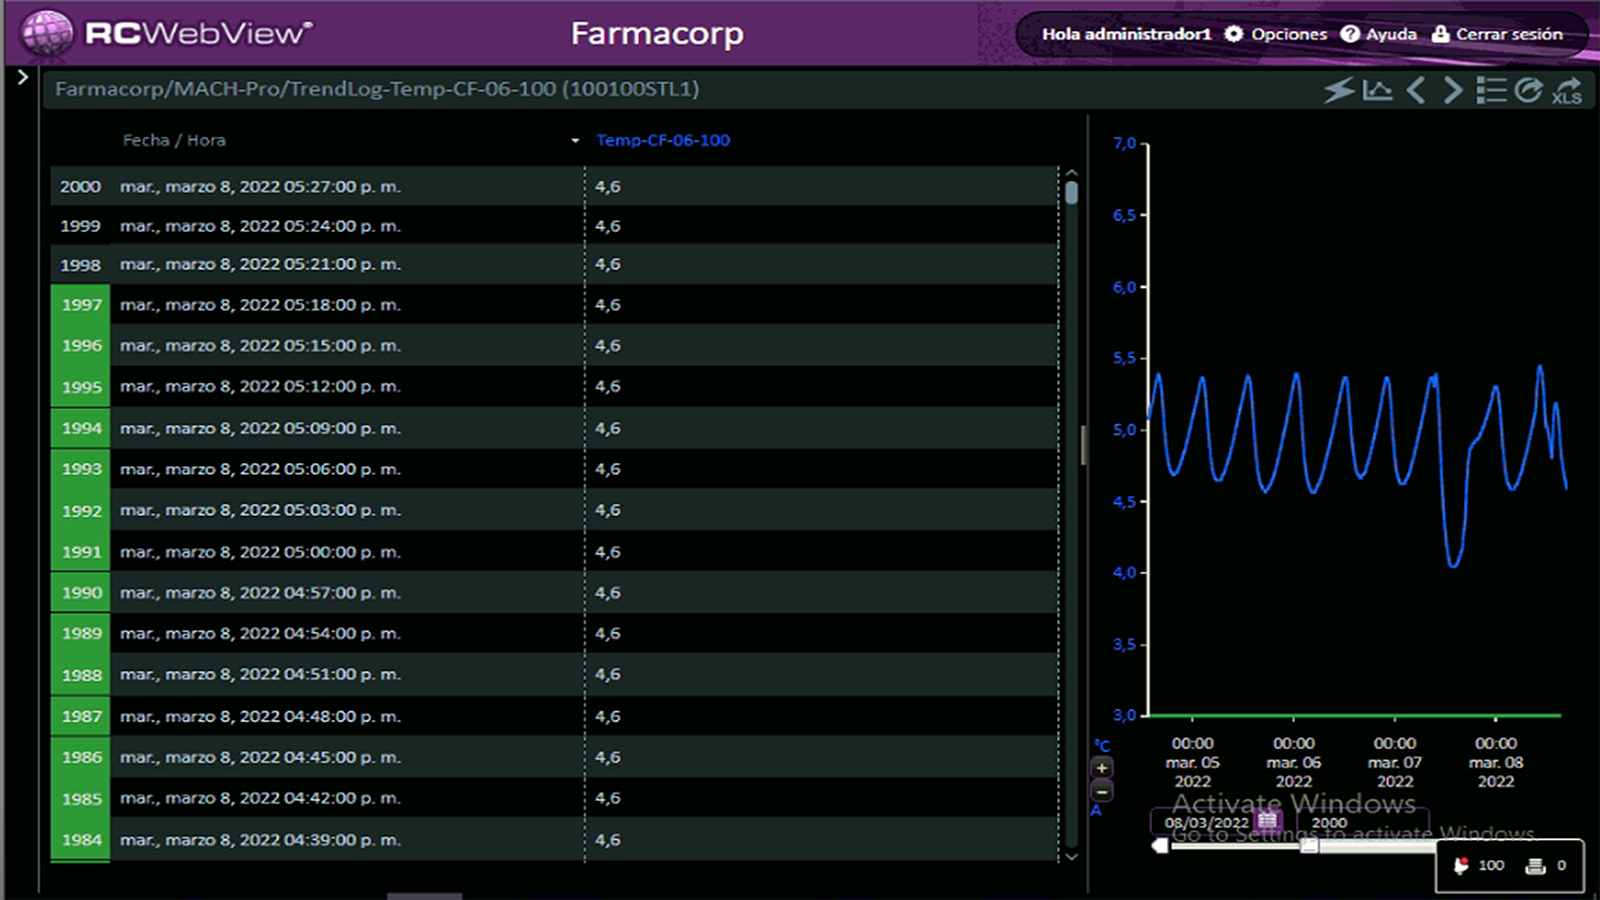Go to previous page with left chevron
Viewport: 1600px width, 900px height.
(x=1415, y=90)
